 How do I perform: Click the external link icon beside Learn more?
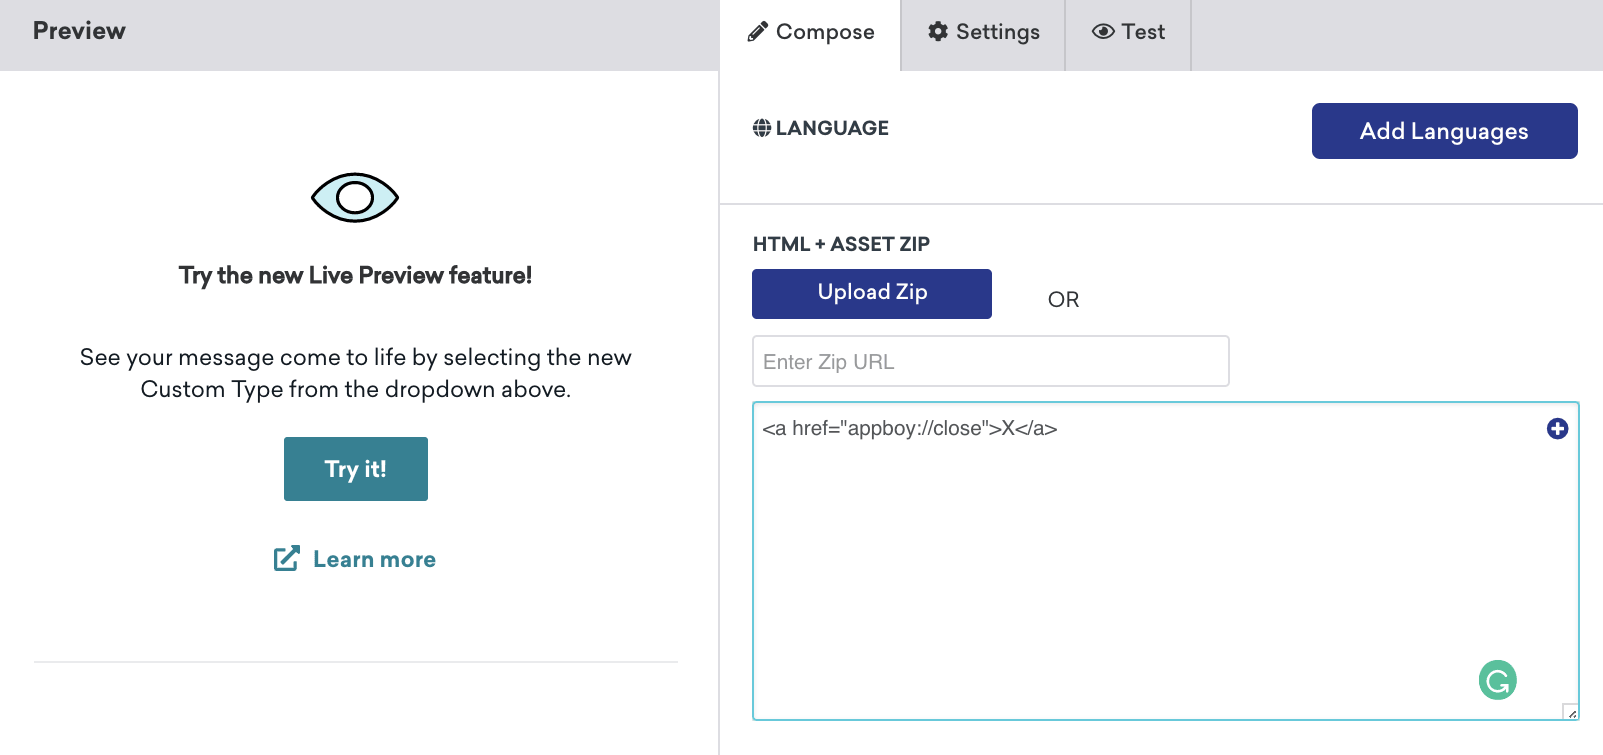pyautogui.click(x=287, y=559)
